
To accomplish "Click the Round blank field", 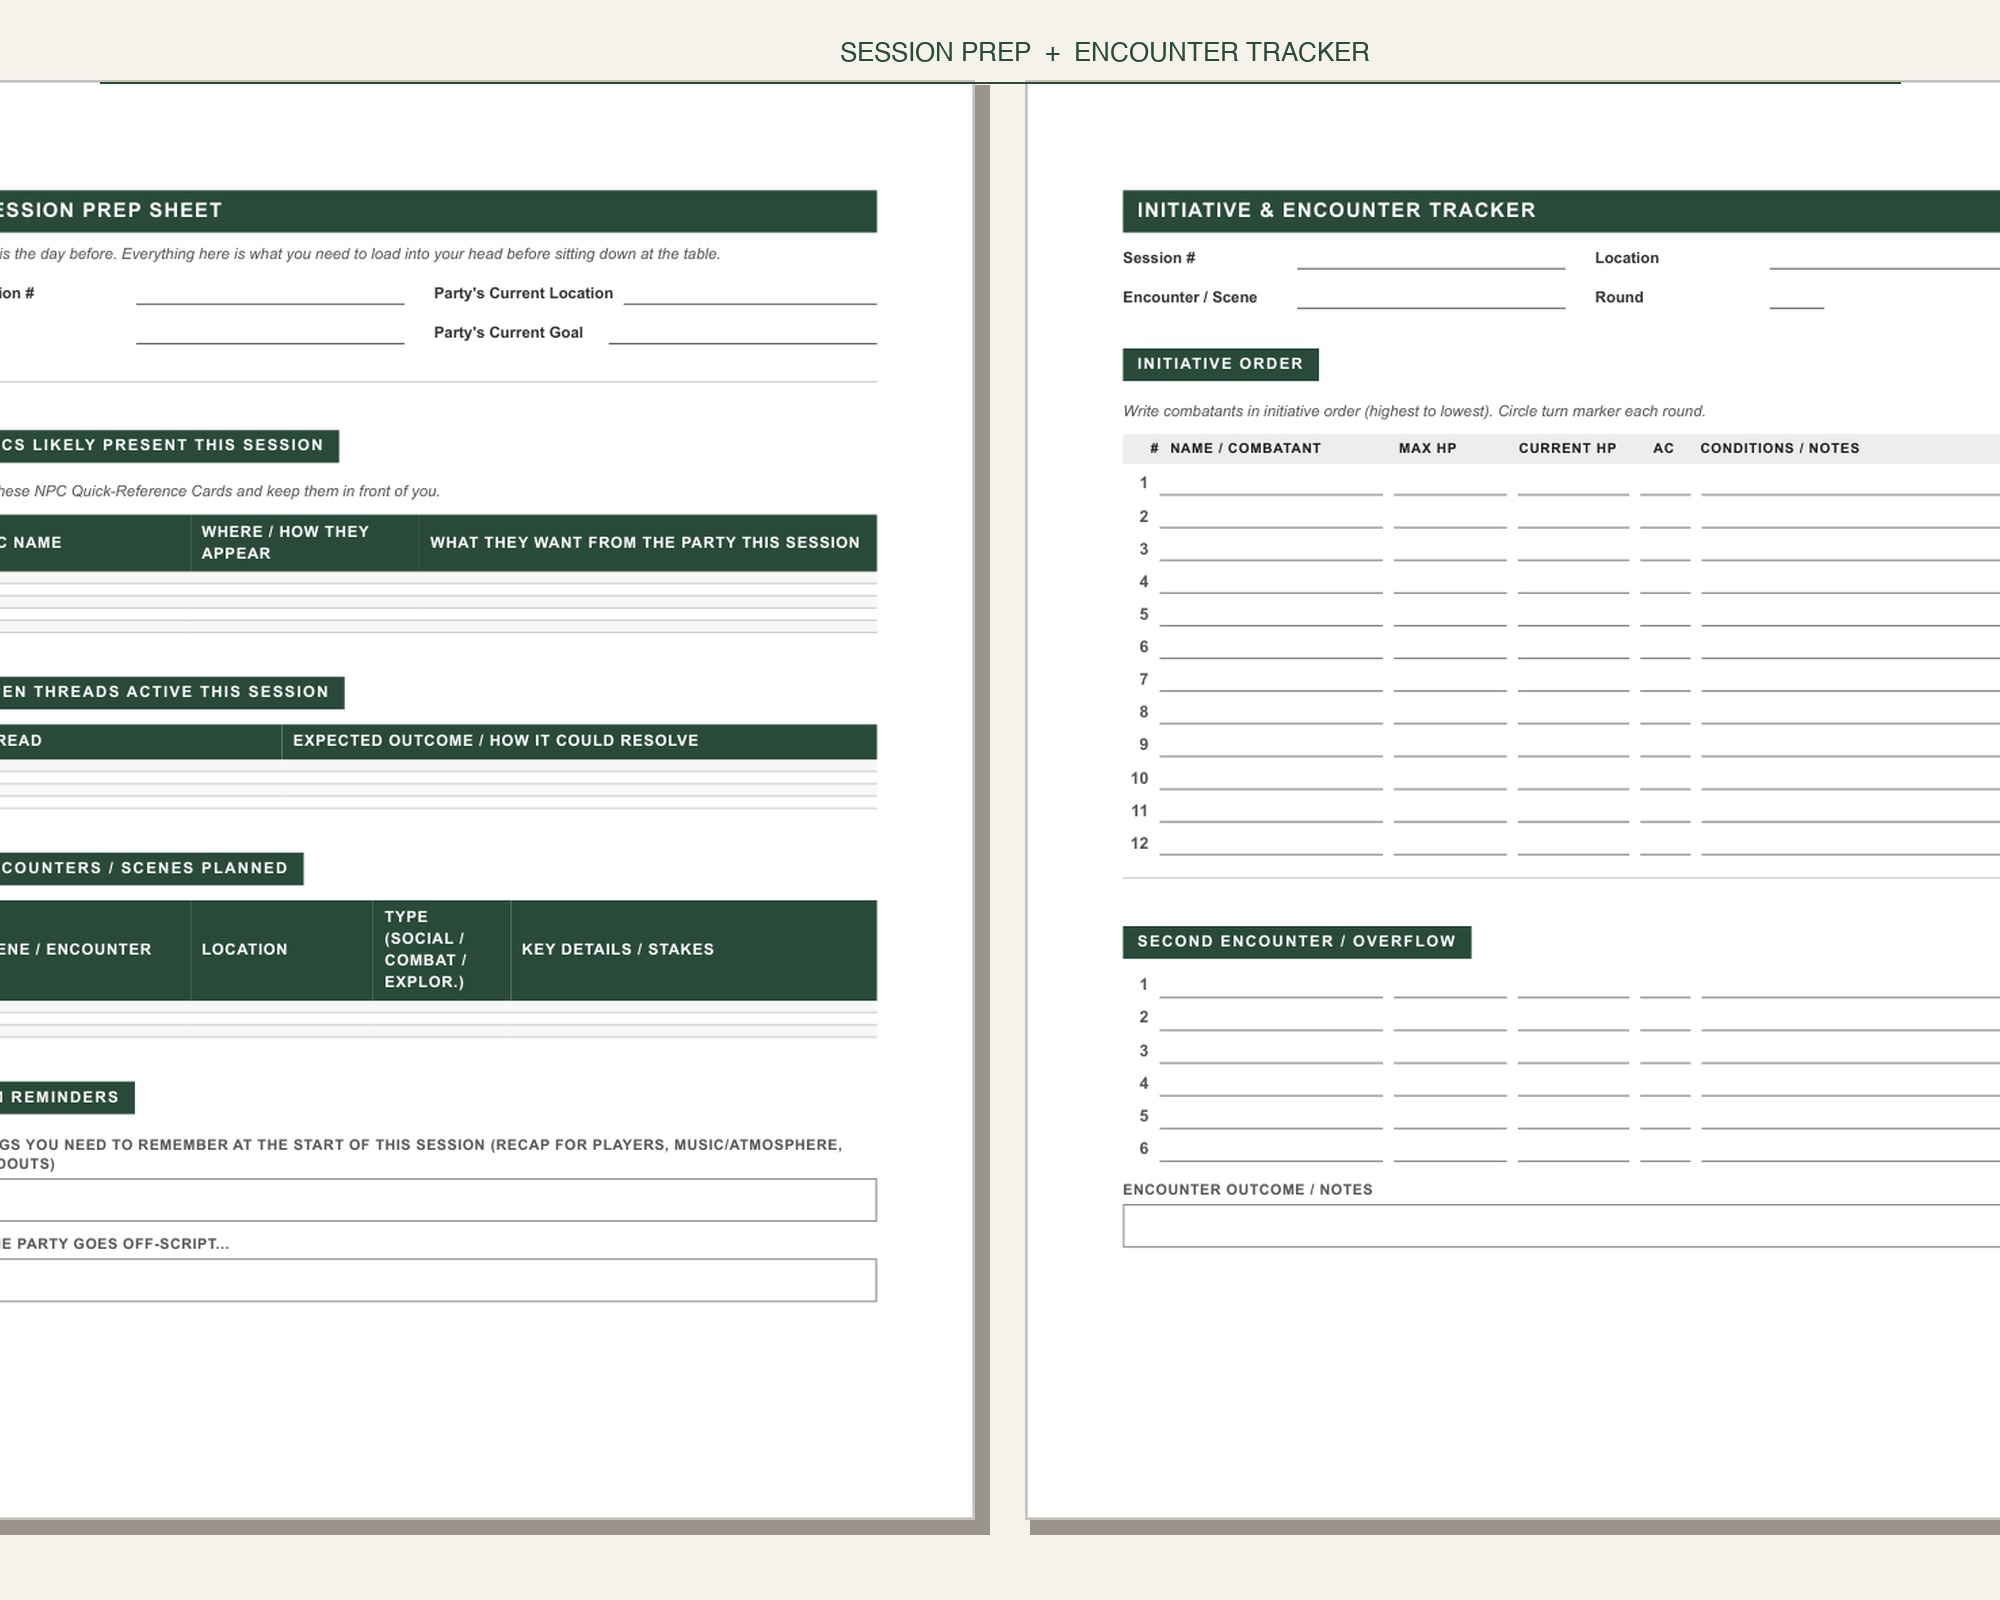I will click(x=1796, y=298).
